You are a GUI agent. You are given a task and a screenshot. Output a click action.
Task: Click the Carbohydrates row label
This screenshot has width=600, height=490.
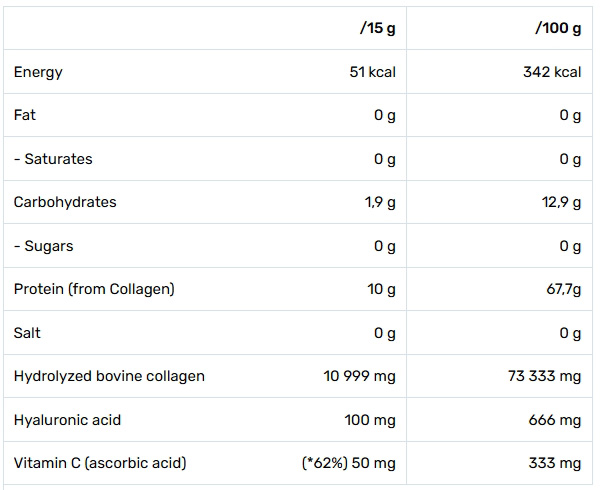[65, 202]
